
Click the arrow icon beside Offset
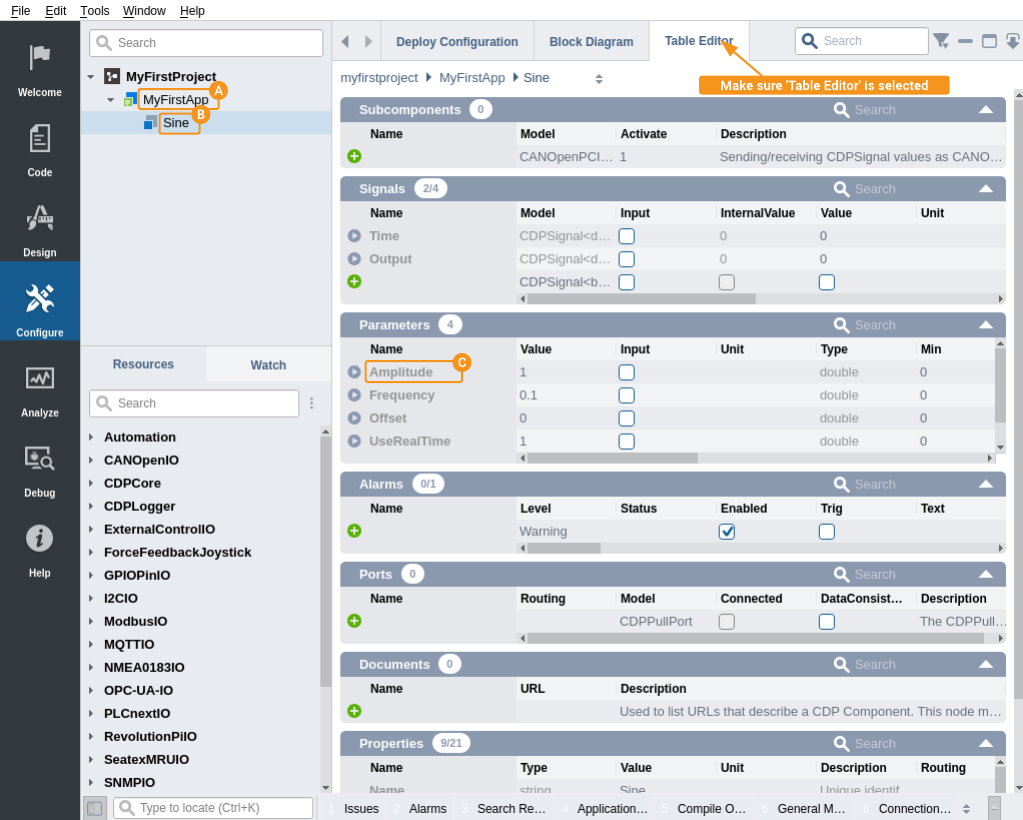(x=354, y=418)
